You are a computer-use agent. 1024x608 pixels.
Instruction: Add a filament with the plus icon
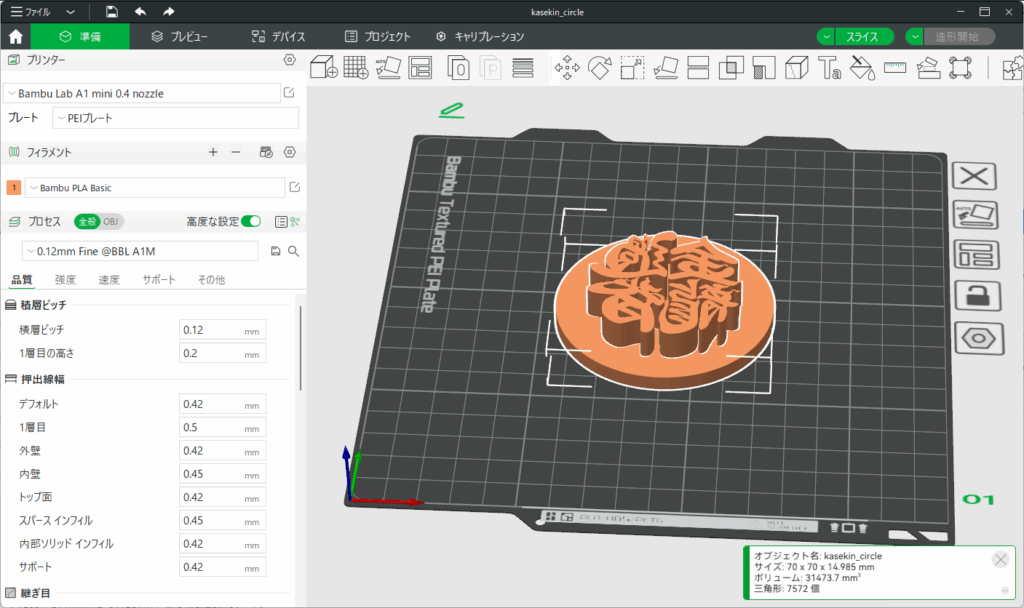[x=213, y=152]
